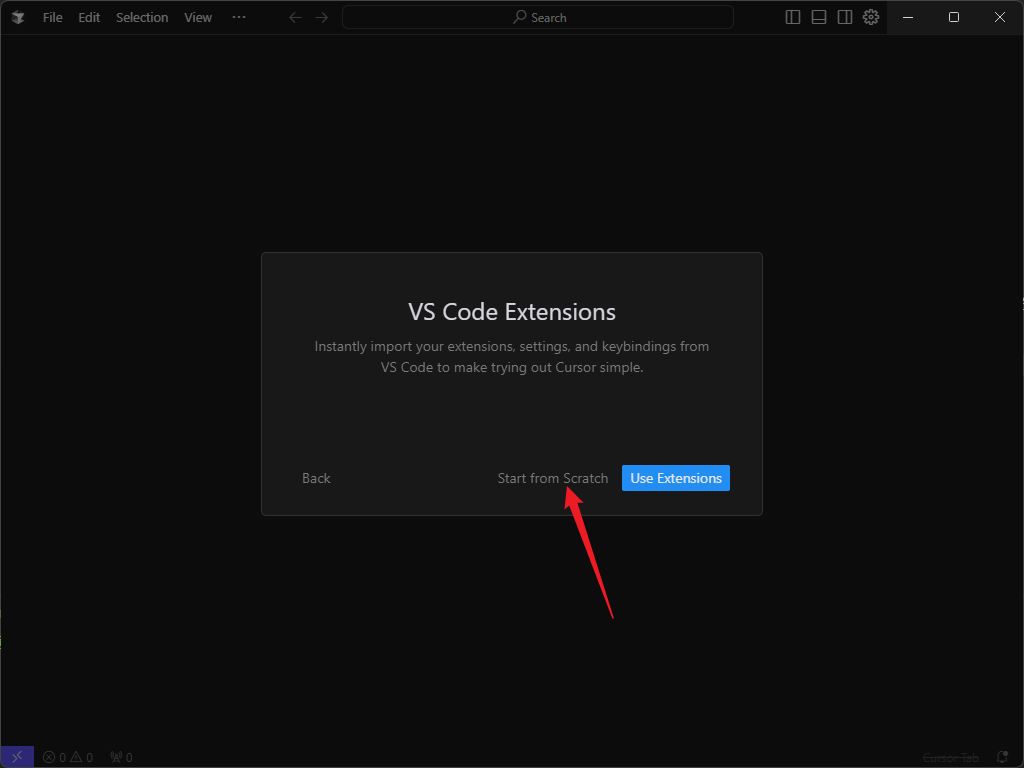1024x768 pixels.
Task: Open notifications bell in status bar
Action: (1002, 758)
